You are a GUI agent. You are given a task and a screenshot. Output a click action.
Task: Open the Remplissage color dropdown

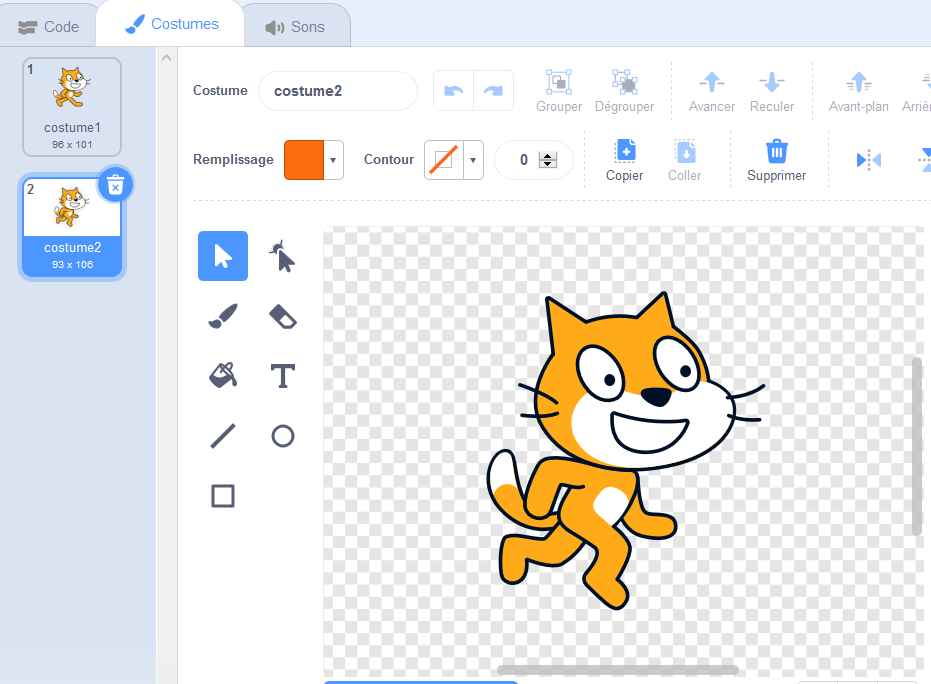333,160
